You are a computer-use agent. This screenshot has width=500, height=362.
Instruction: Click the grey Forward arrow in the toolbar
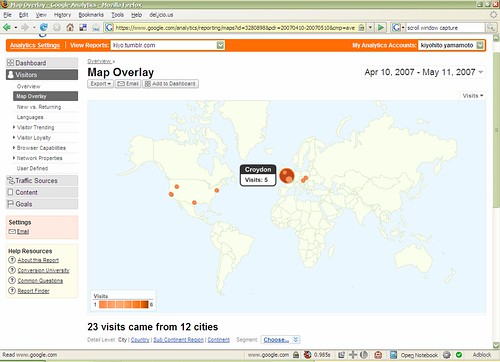(x=25, y=27)
